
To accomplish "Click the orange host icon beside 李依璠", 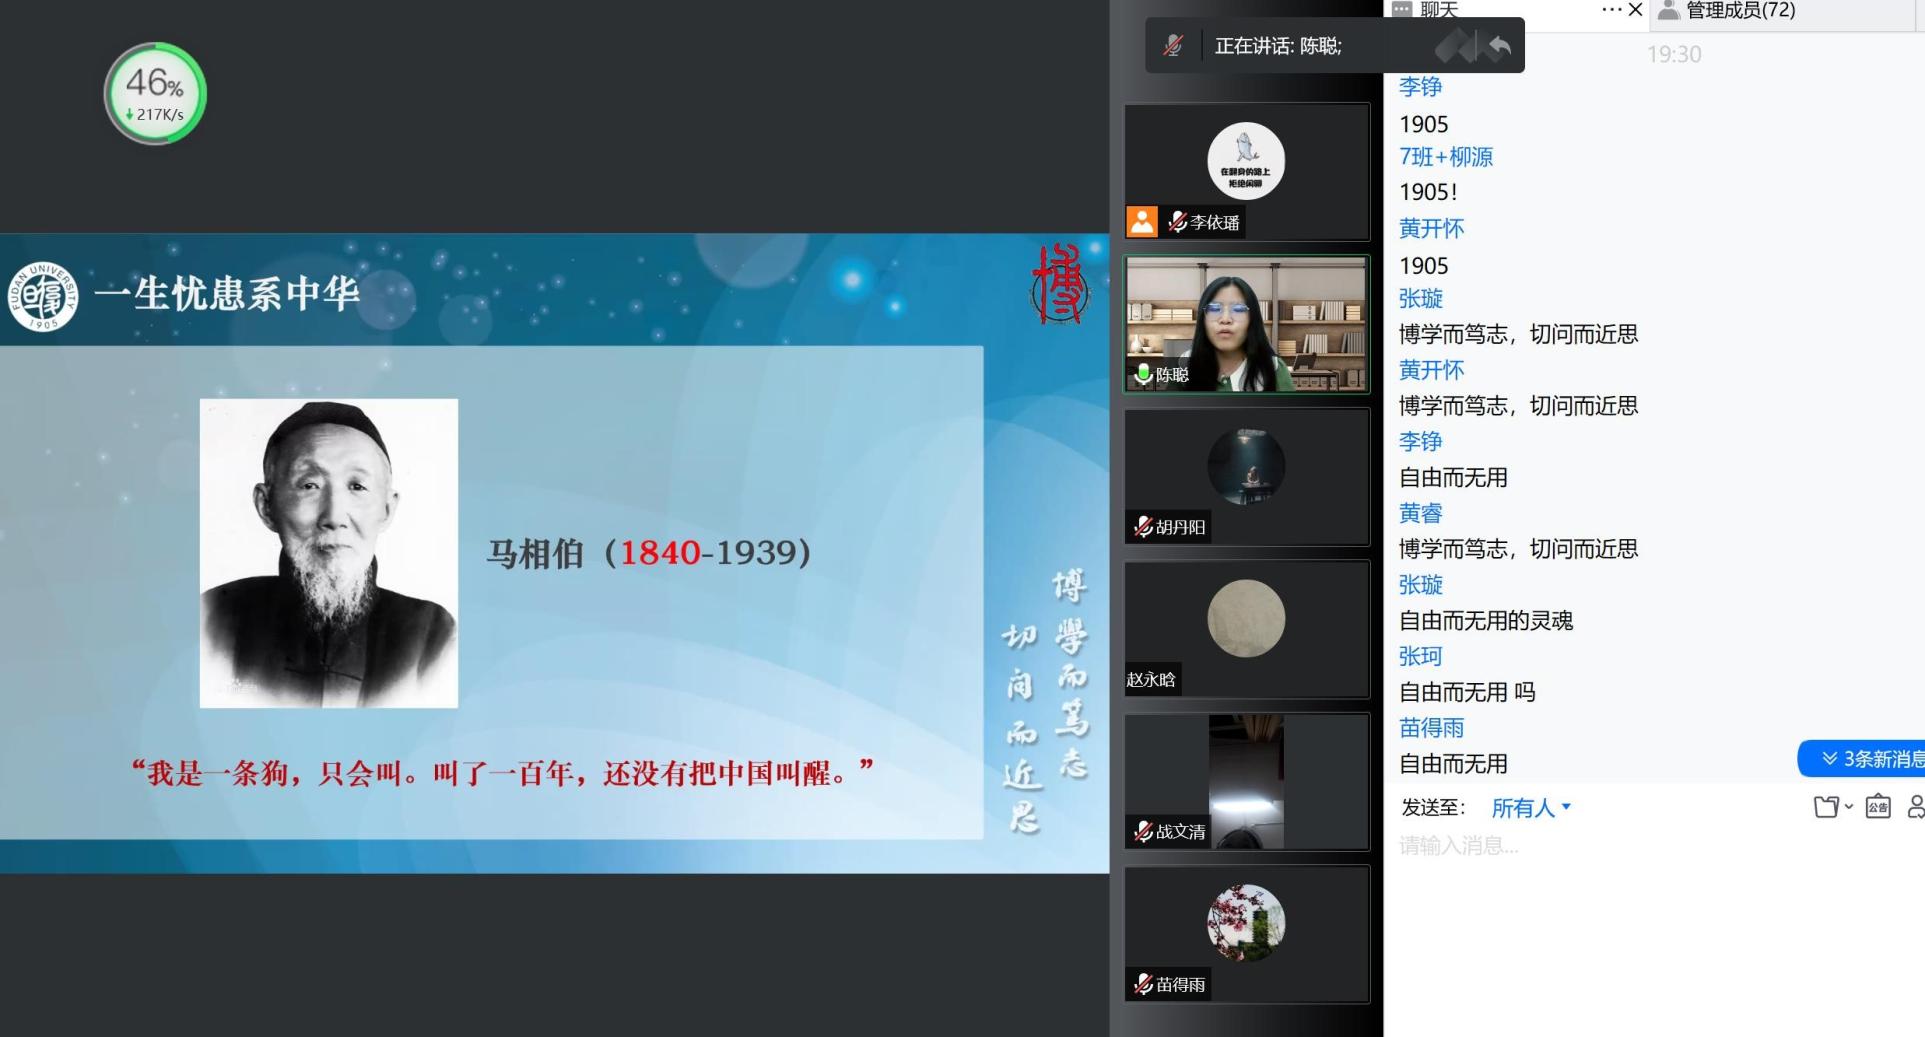I will tap(1142, 222).
